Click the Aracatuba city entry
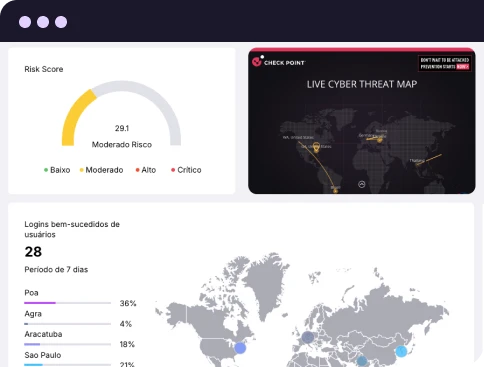 (x=43, y=334)
